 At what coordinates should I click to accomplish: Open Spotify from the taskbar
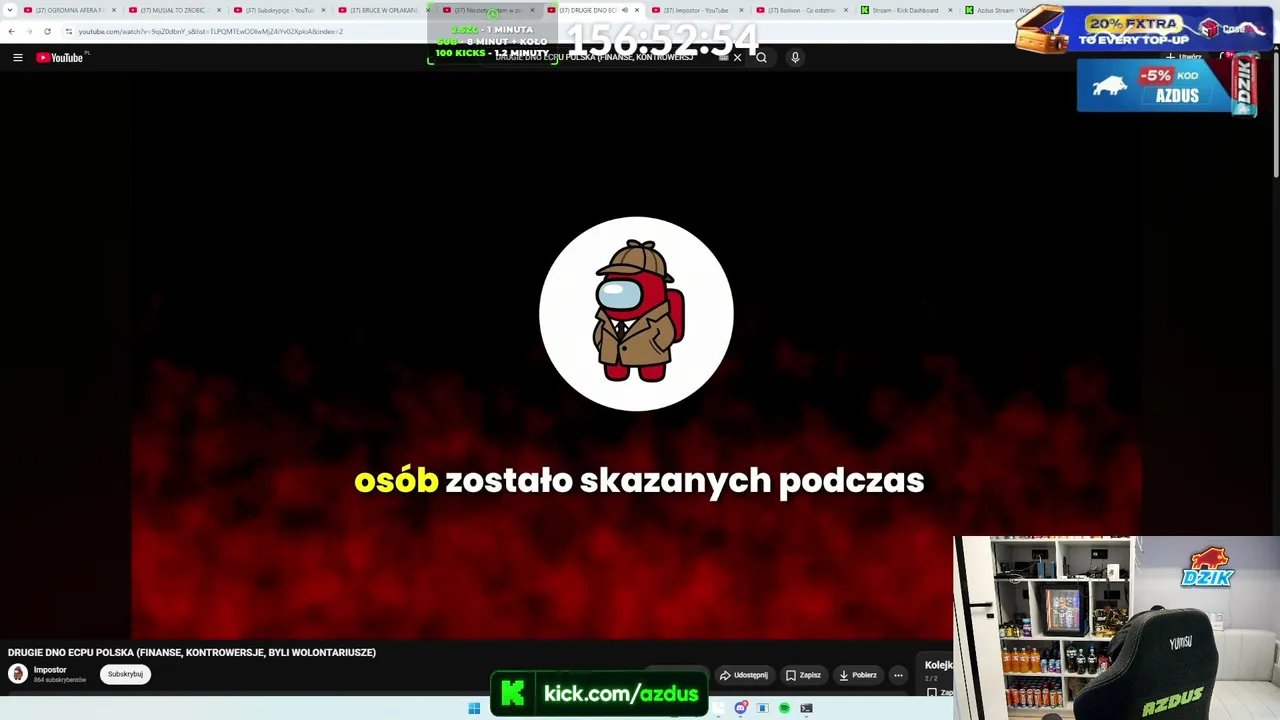click(x=784, y=708)
